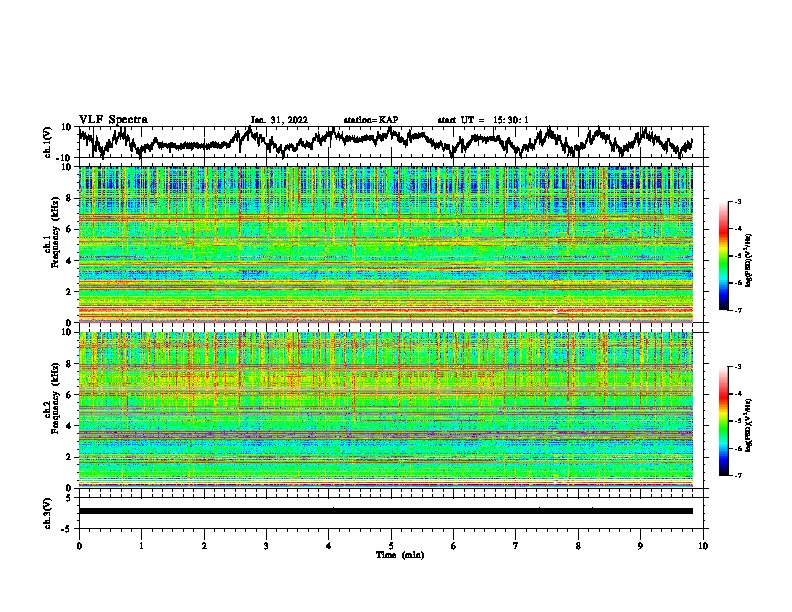Click the "3" tick on time axis

[266, 546]
